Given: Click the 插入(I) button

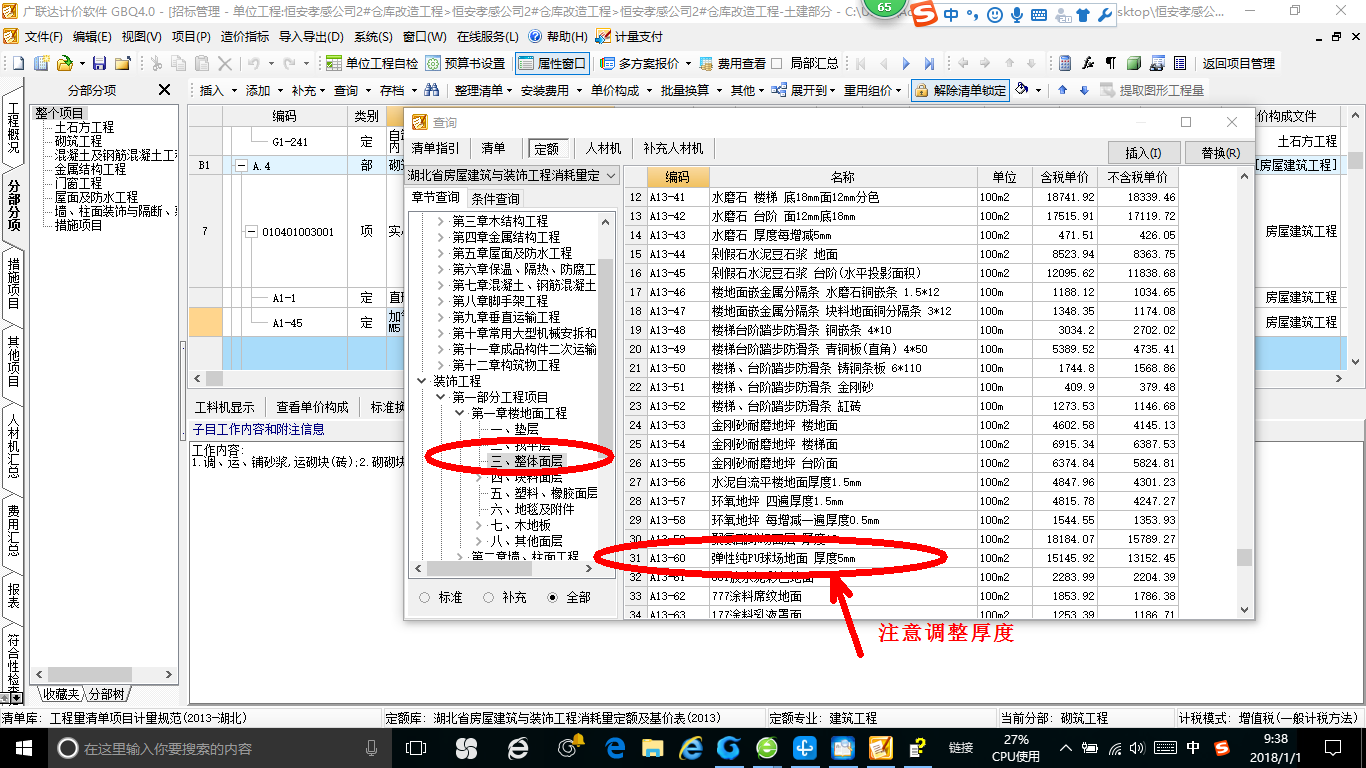Looking at the screenshot, I should [1144, 153].
